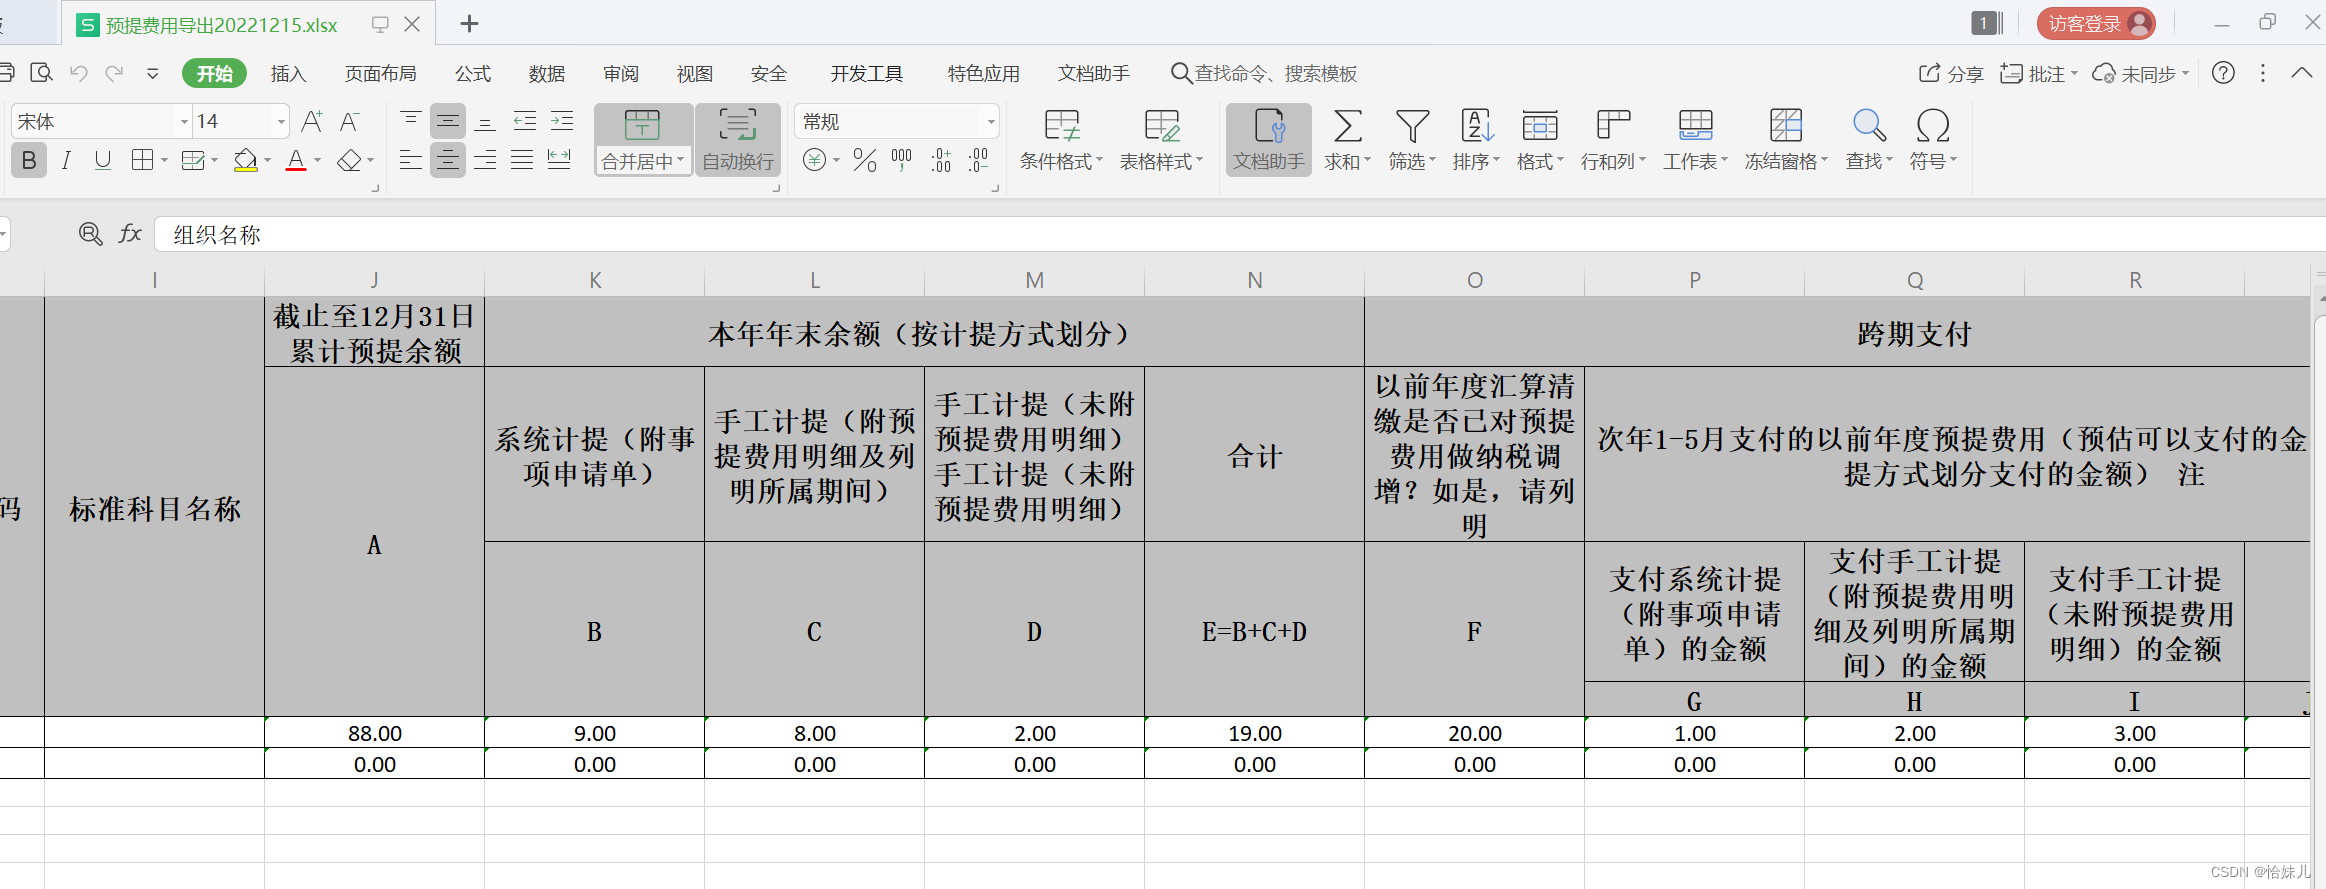Click the formula bar input
The image size is (2326, 889).
point(1240,234)
